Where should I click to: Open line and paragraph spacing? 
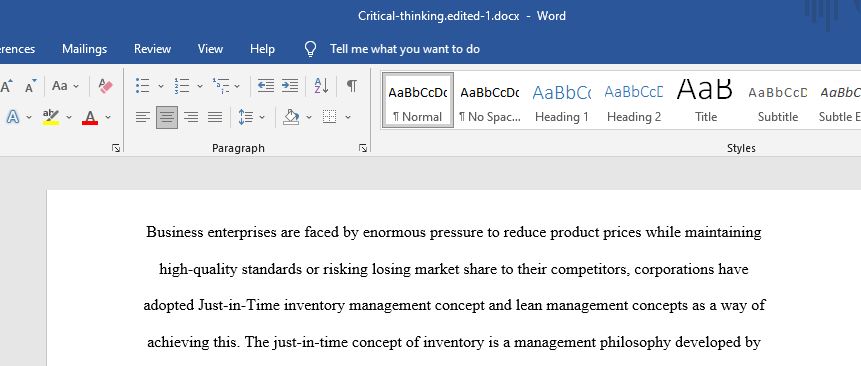pyautogui.click(x=246, y=117)
